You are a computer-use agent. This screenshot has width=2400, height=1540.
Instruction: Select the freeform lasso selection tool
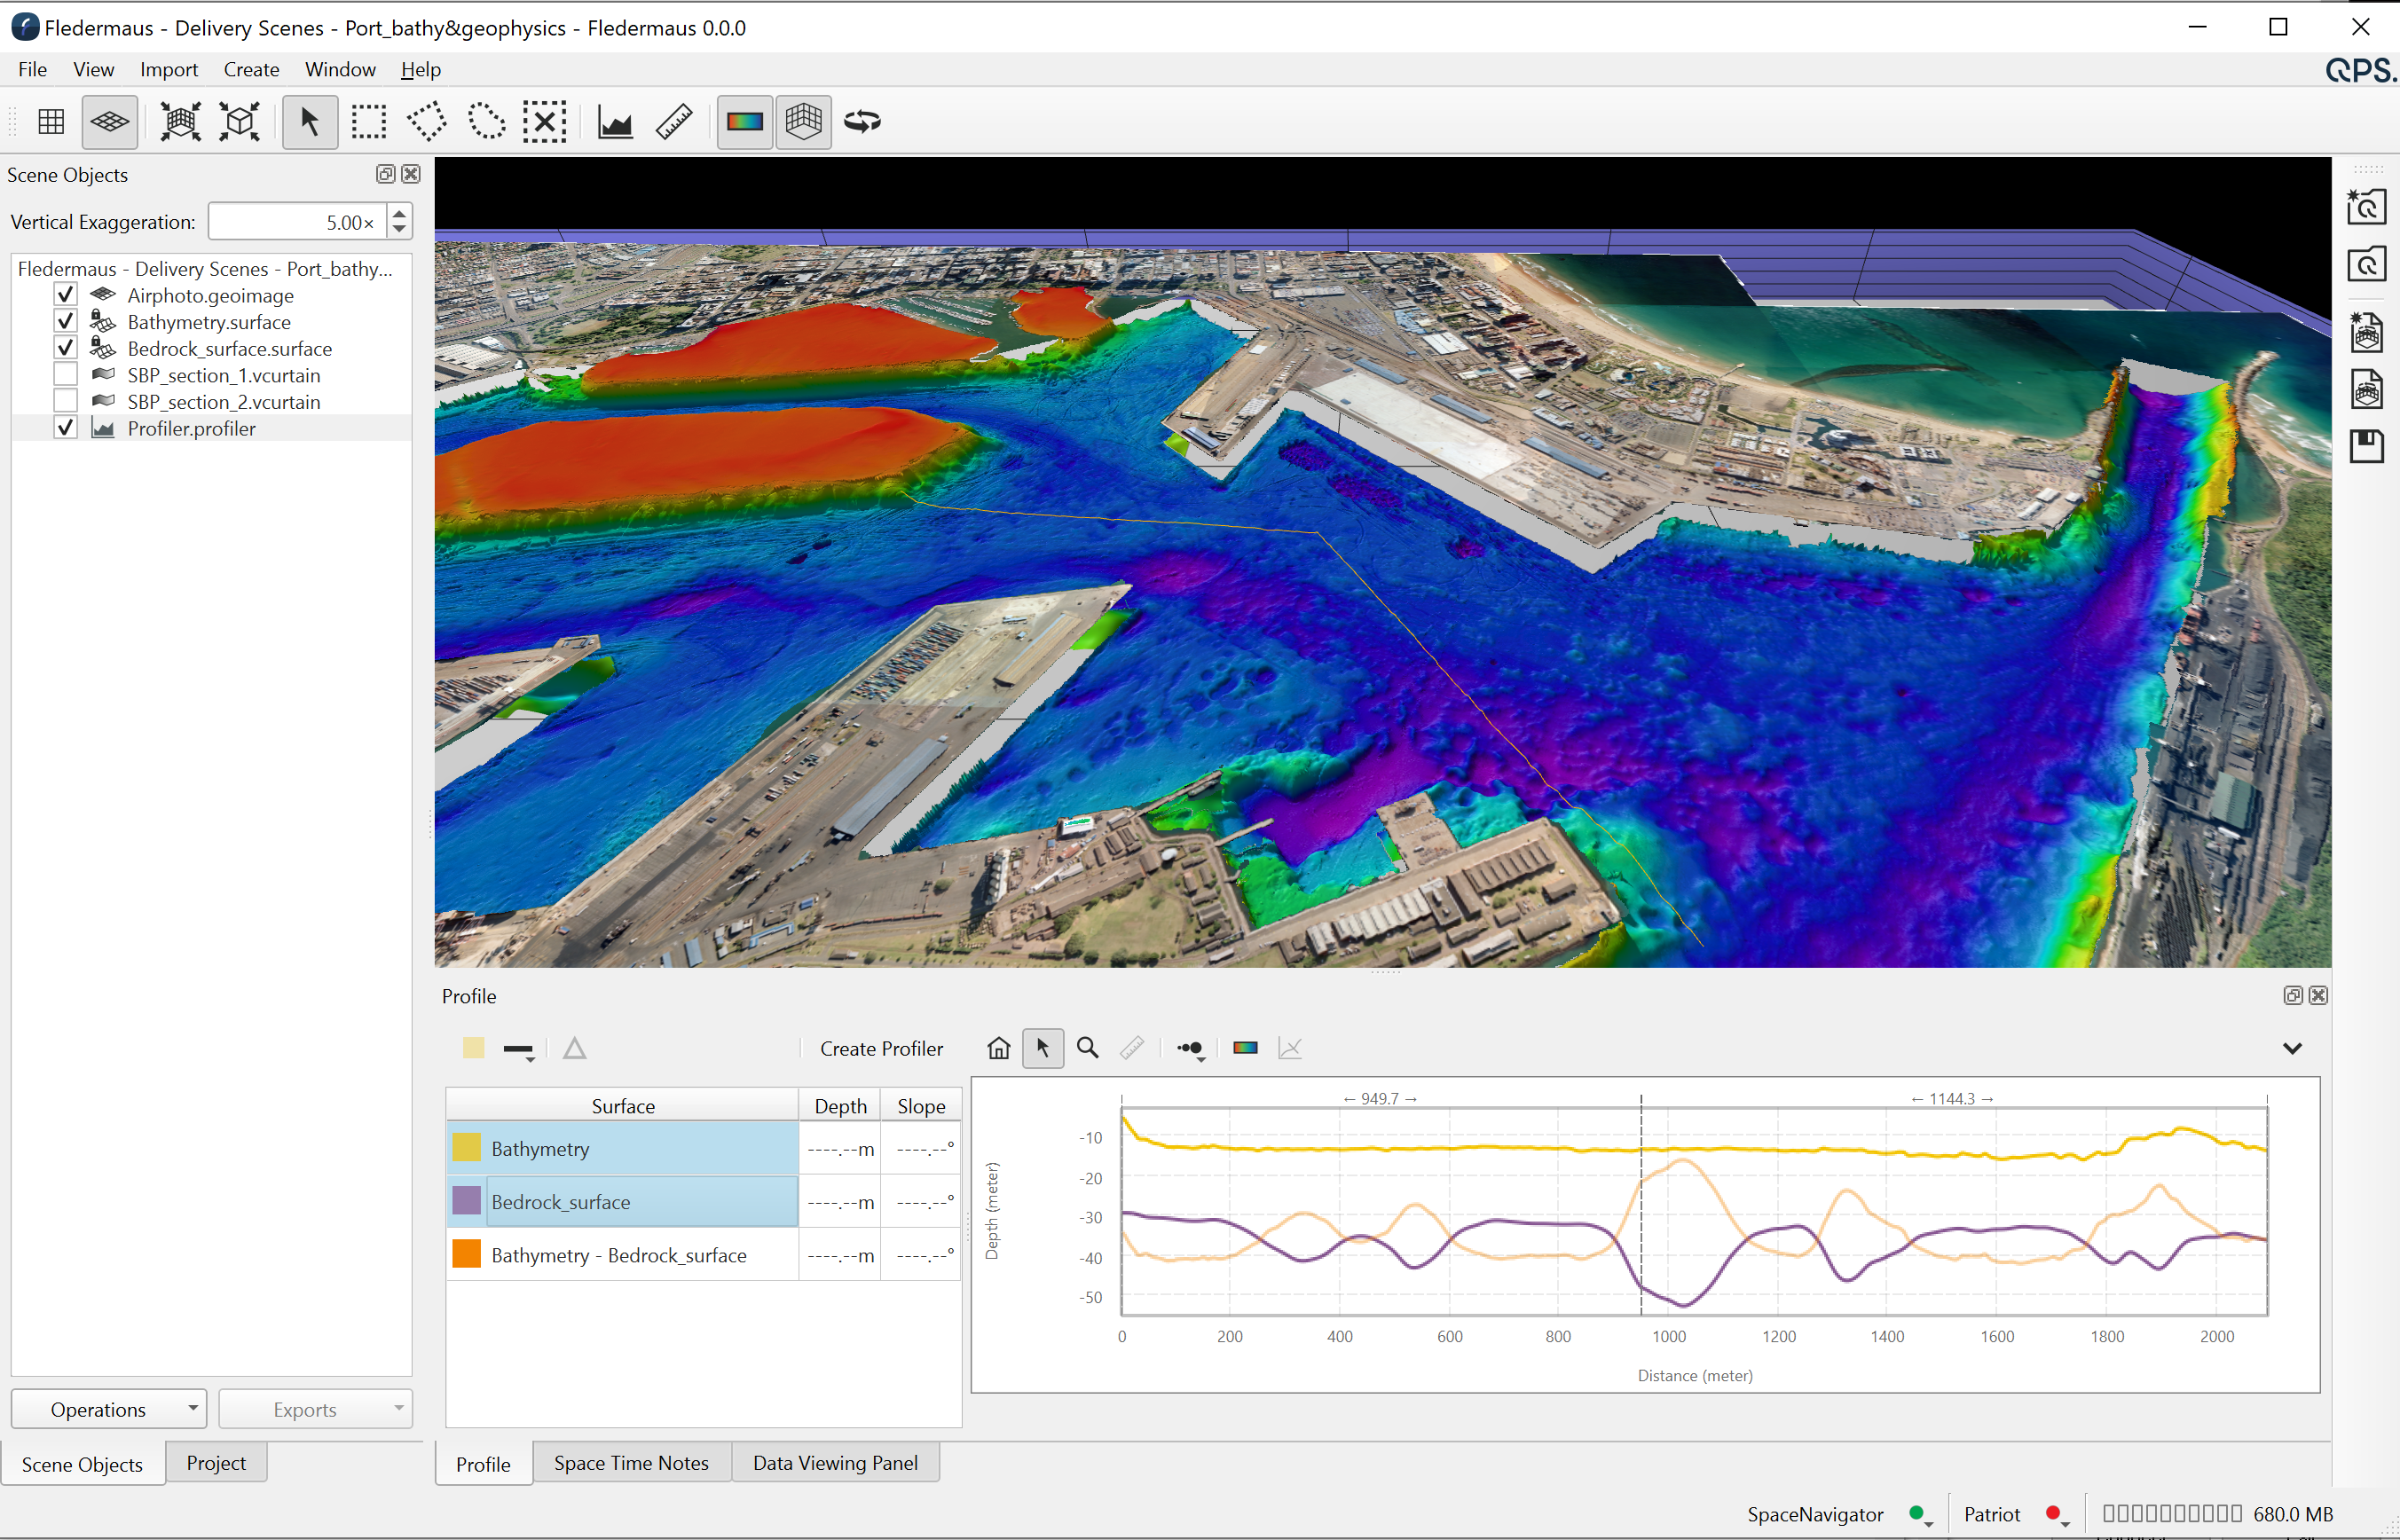tap(486, 122)
